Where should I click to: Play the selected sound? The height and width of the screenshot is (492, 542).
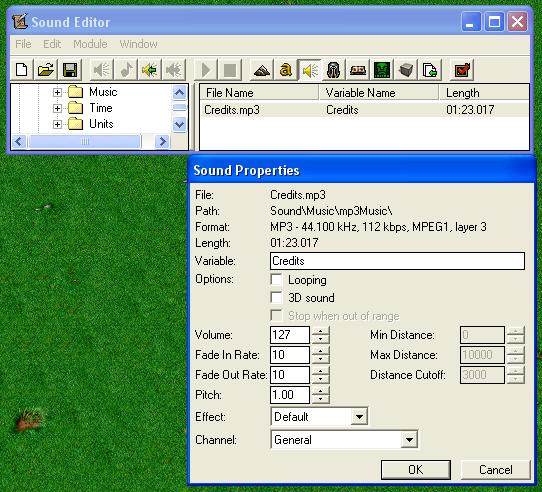click(206, 70)
